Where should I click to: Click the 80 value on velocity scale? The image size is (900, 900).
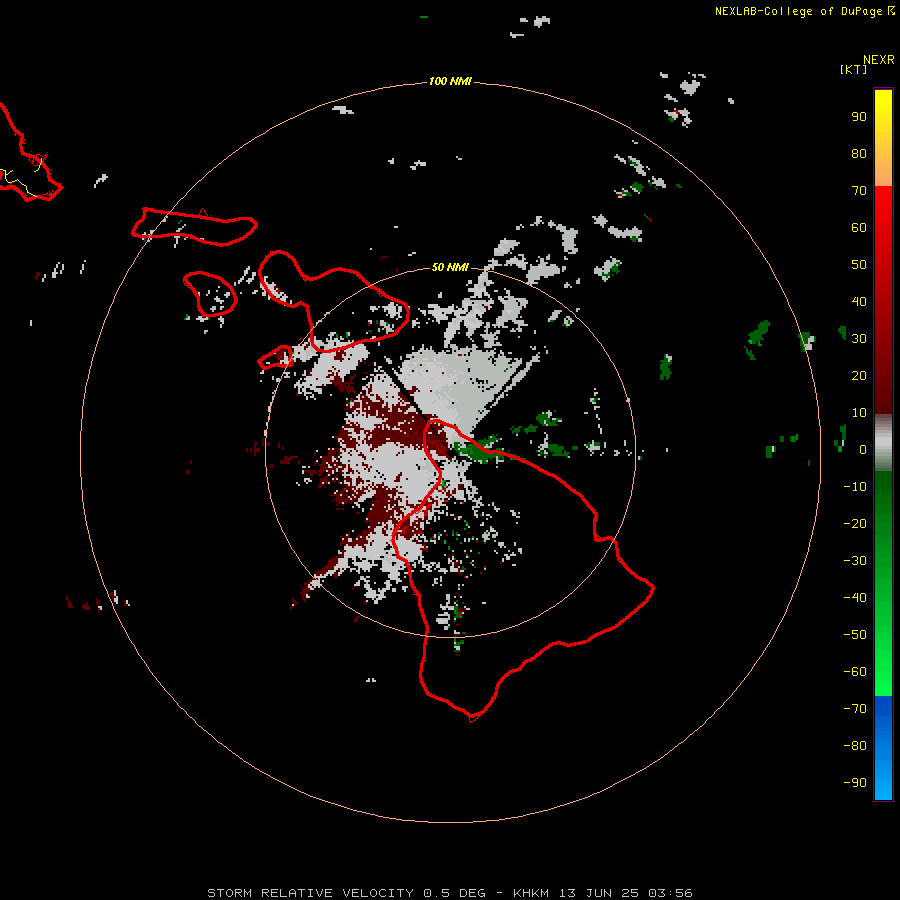859,154
